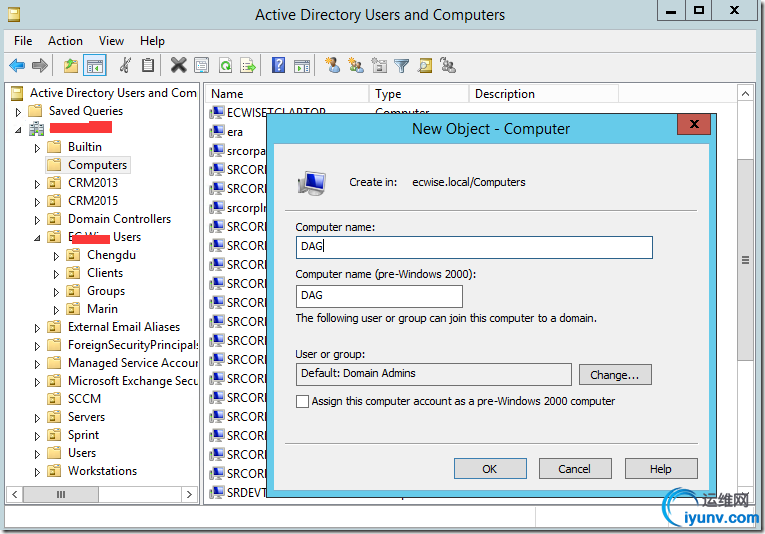Screen dimensions: 765x534
Task: Click Add to group toolbar icon
Action: pyautogui.click(x=448, y=65)
